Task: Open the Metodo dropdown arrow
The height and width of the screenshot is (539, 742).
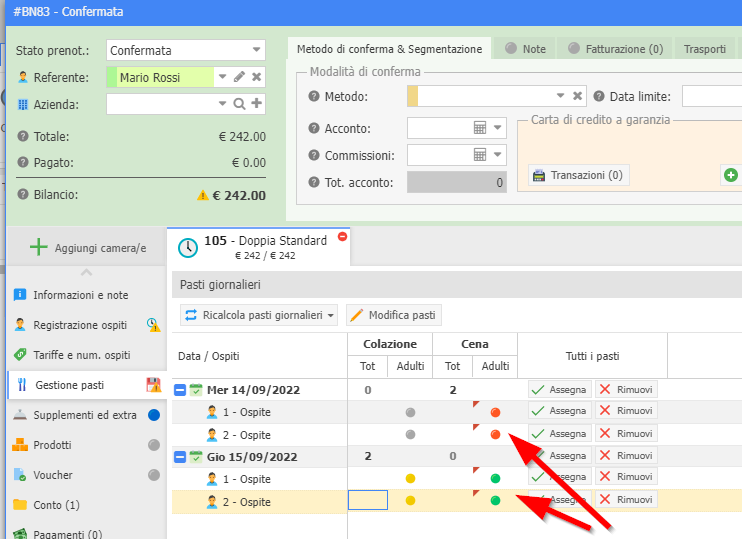Action: tap(560, 96)
